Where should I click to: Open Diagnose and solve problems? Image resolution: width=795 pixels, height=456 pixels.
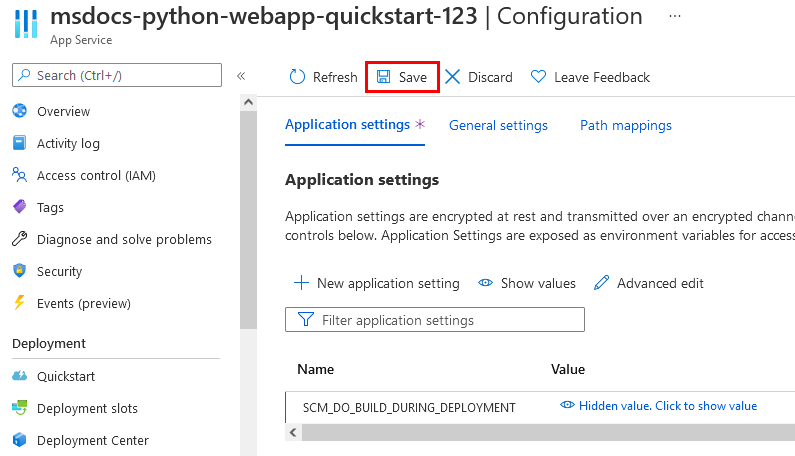pyautogui.click(x=124, y=239)
